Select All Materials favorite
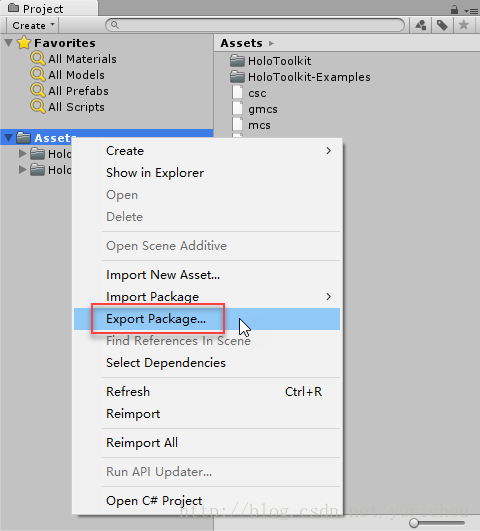The width and height of the screenshot is (480, 531). [x=82, y=59]
